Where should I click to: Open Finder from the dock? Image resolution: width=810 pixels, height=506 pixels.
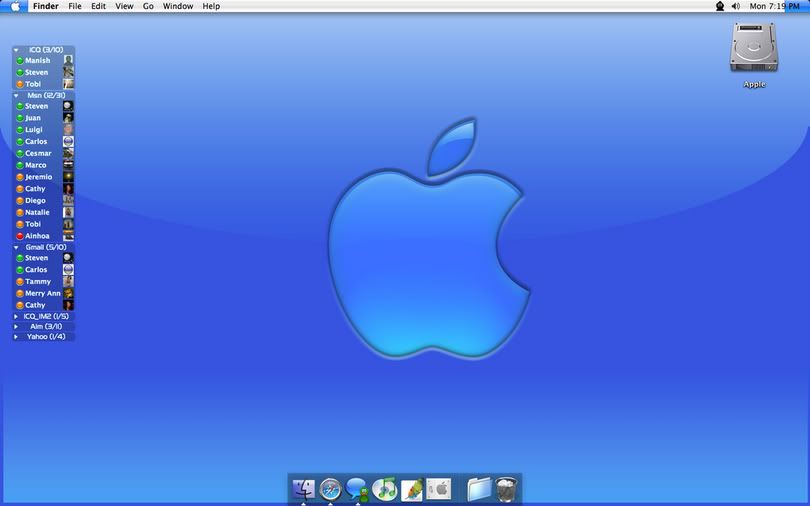point(304,489)
